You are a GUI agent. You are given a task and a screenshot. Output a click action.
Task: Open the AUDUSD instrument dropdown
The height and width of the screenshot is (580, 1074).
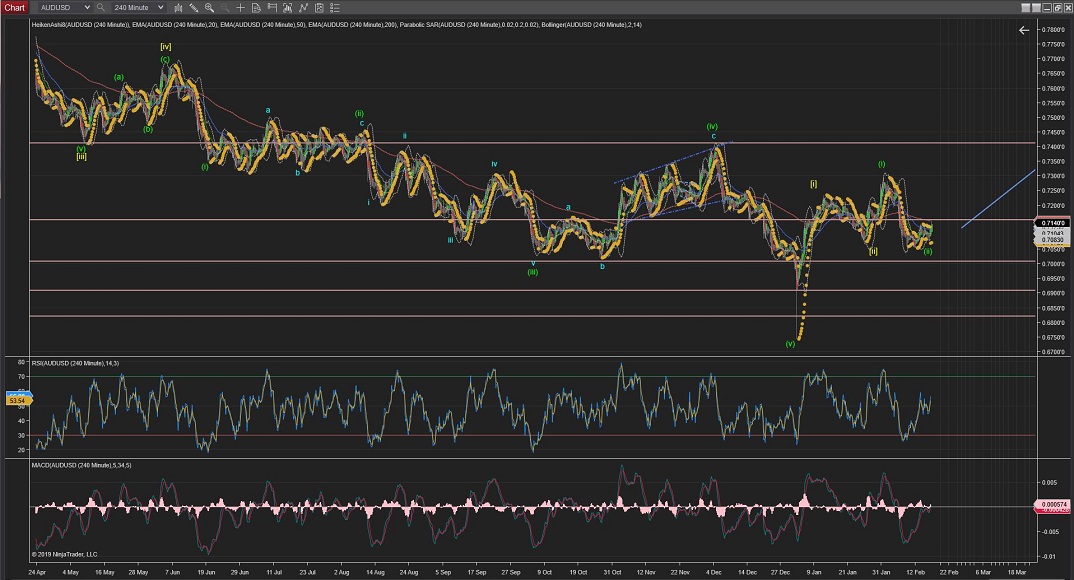click(x=66, y=8)
